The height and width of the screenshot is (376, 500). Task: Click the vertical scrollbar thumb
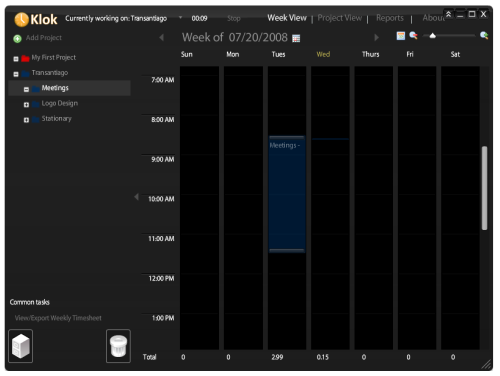[x=484, y=188]
